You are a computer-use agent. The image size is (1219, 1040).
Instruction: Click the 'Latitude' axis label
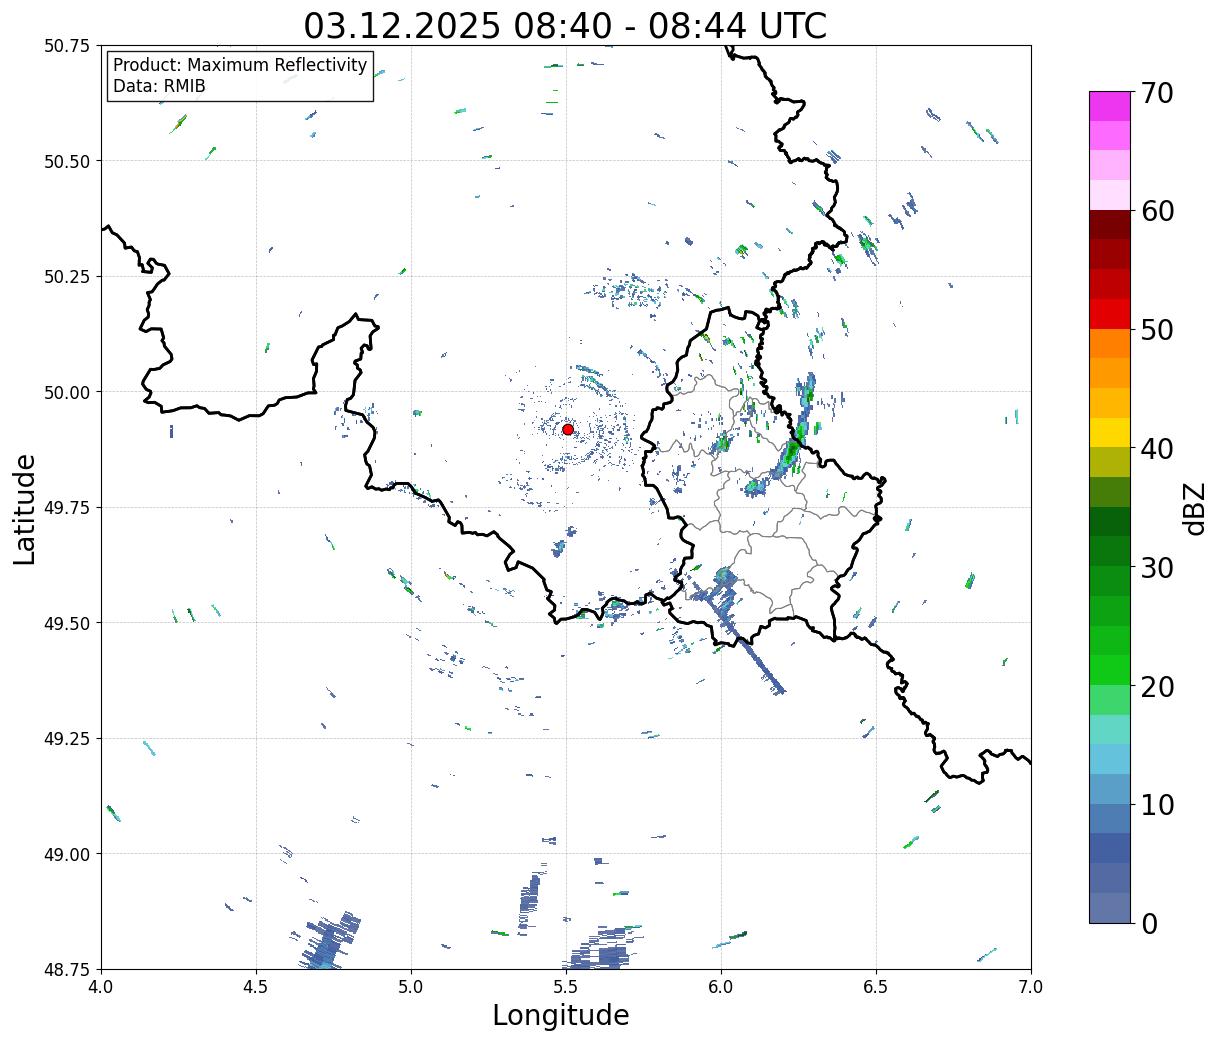[x=25, y=508]
